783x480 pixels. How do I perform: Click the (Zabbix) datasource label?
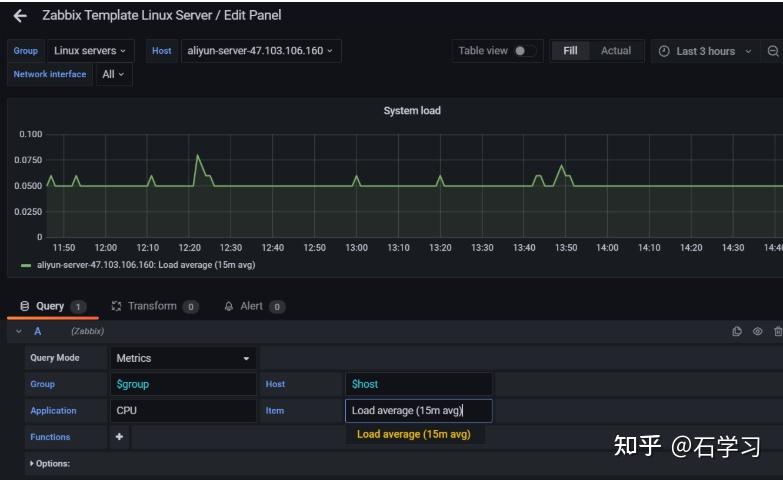87,331
